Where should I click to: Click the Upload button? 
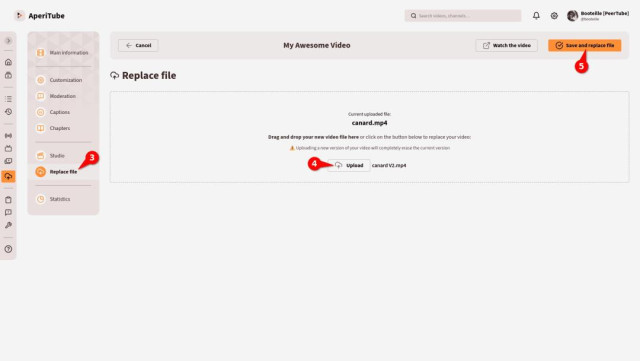[x=349, y=165]
